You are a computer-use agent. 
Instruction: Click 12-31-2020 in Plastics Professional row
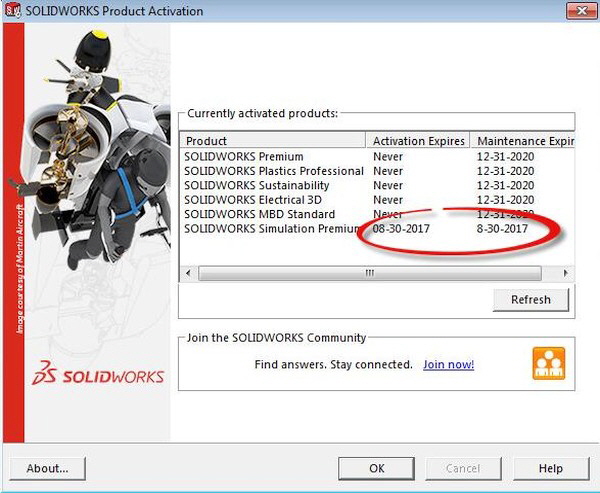[505, 171]
